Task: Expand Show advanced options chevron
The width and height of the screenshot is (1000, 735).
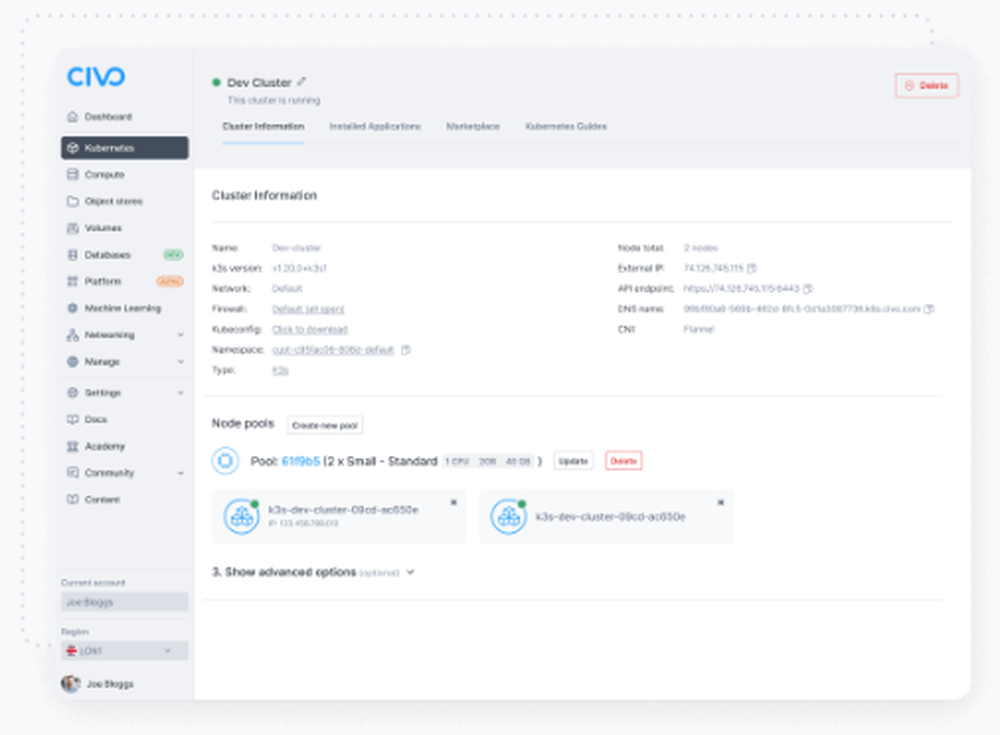Action: [x=410, y=572]
